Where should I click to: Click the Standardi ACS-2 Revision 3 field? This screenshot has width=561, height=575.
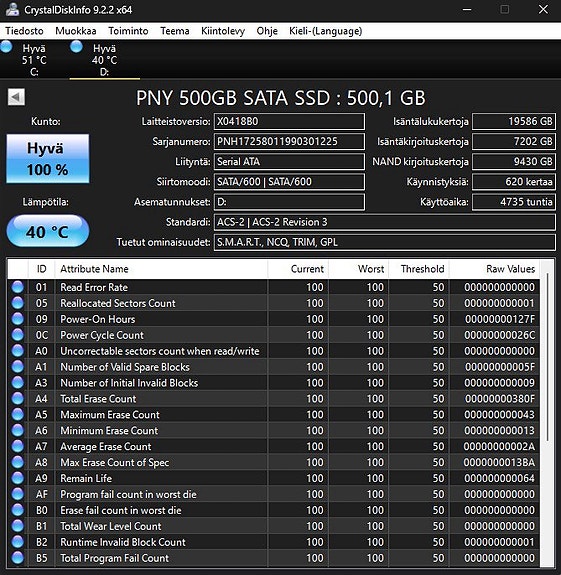pyautogui.click(x=385, y=222)
